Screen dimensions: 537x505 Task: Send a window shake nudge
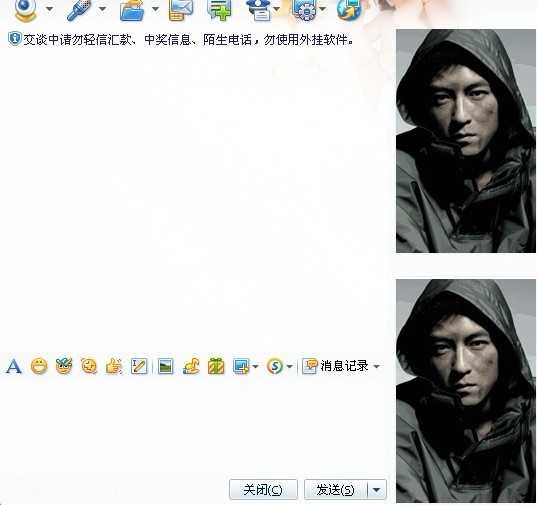89,366
